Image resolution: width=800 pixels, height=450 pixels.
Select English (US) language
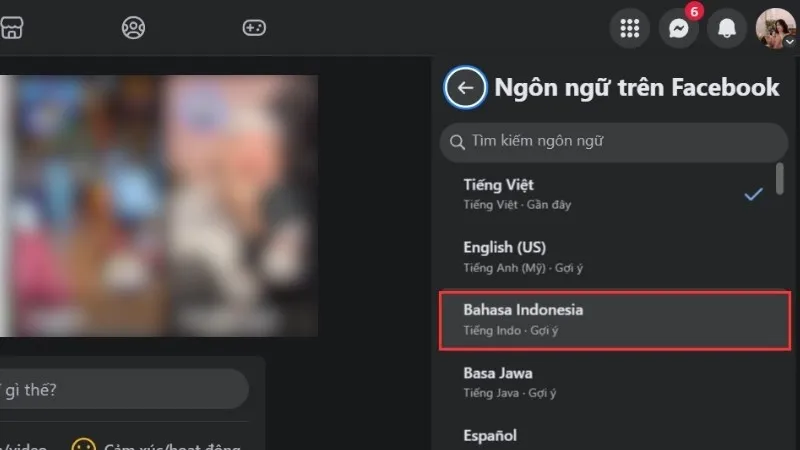click(x=615, y=257)
